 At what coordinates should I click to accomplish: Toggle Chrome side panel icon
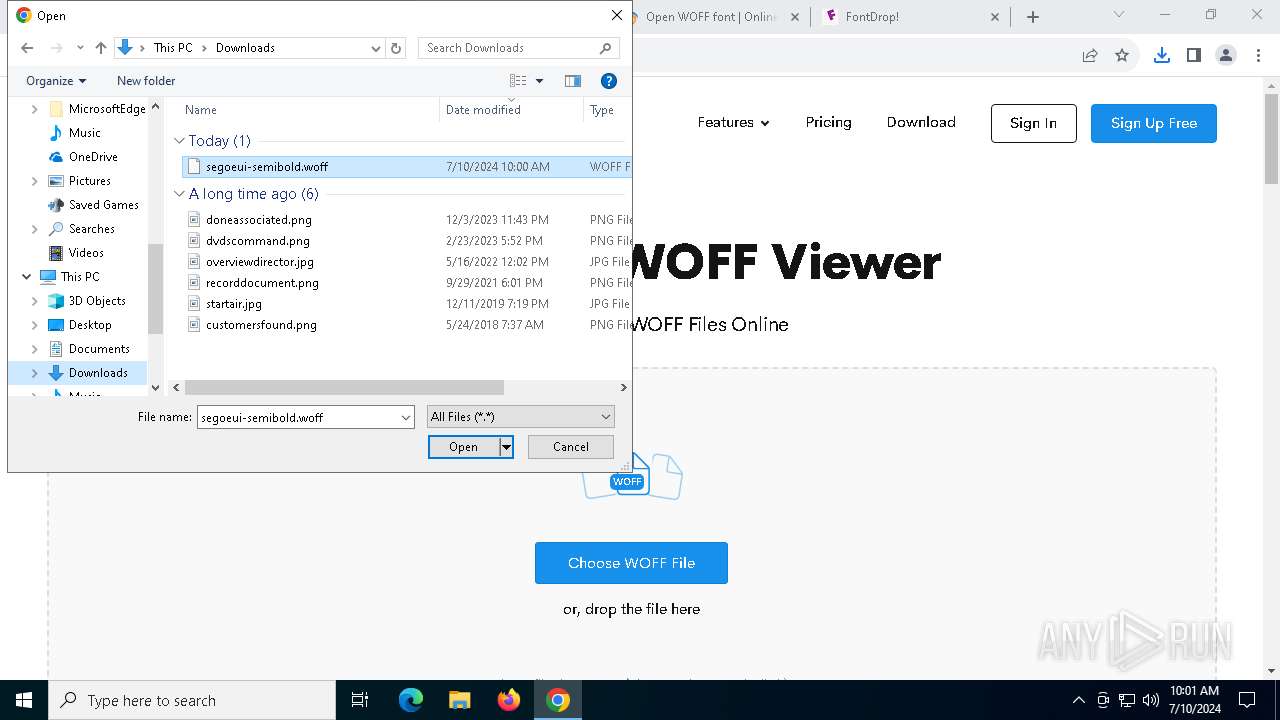[x=1194, y=56]
